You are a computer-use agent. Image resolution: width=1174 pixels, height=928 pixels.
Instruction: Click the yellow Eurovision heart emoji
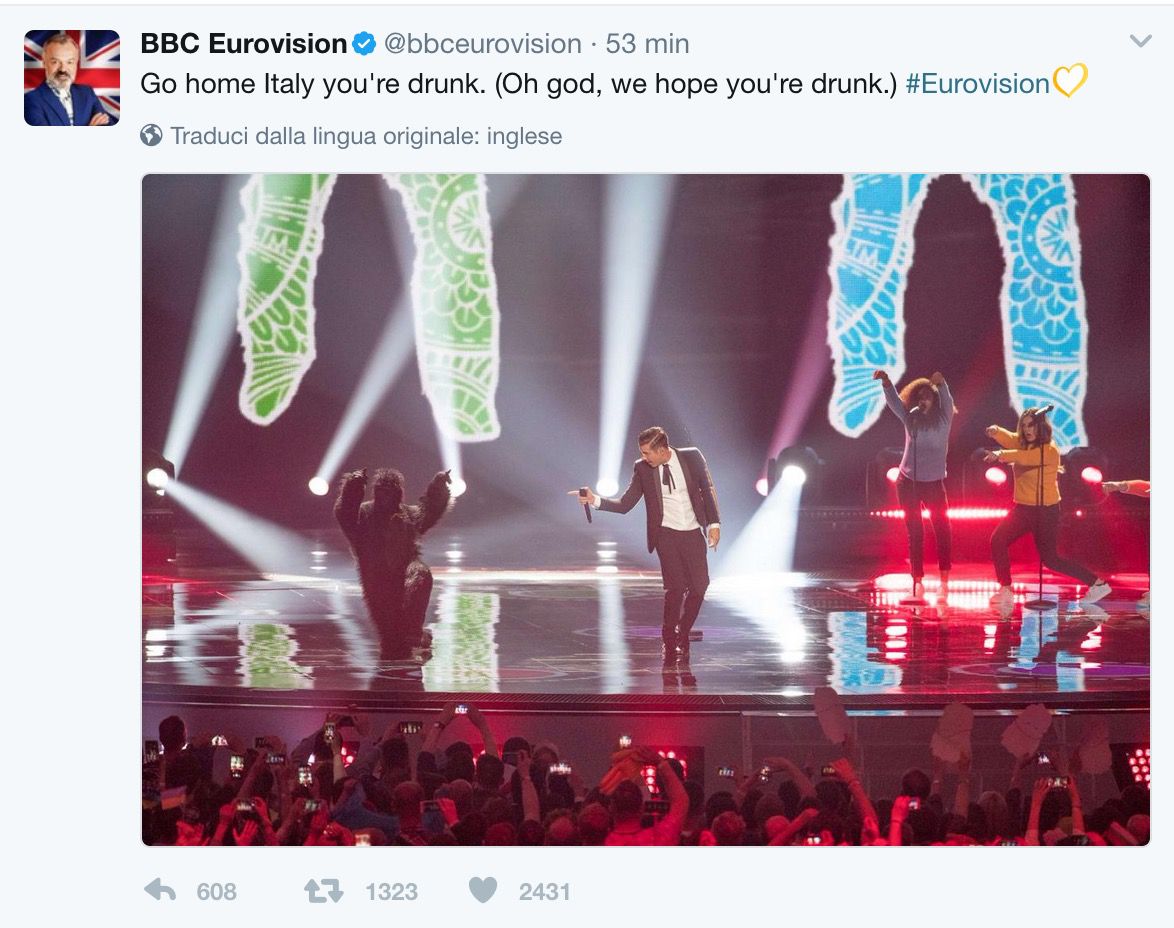[1069, 82]
